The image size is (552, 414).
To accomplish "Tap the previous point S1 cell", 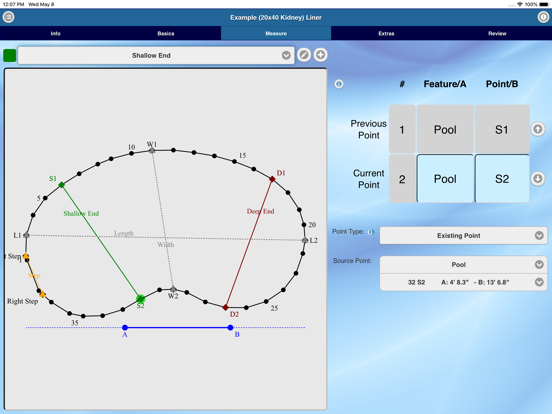I will [x=502, y=129].
